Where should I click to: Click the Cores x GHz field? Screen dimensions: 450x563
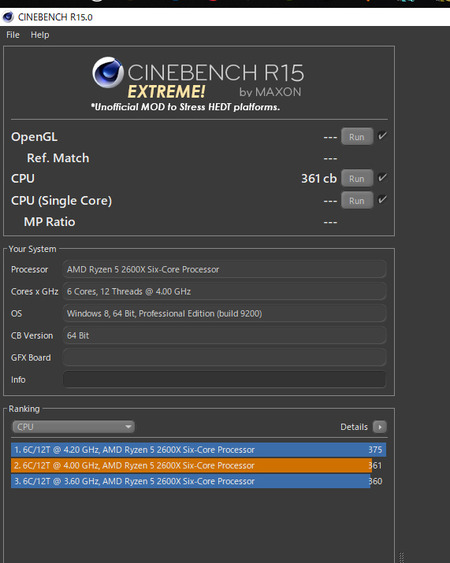pyautogui.click(x=224, y=291)
